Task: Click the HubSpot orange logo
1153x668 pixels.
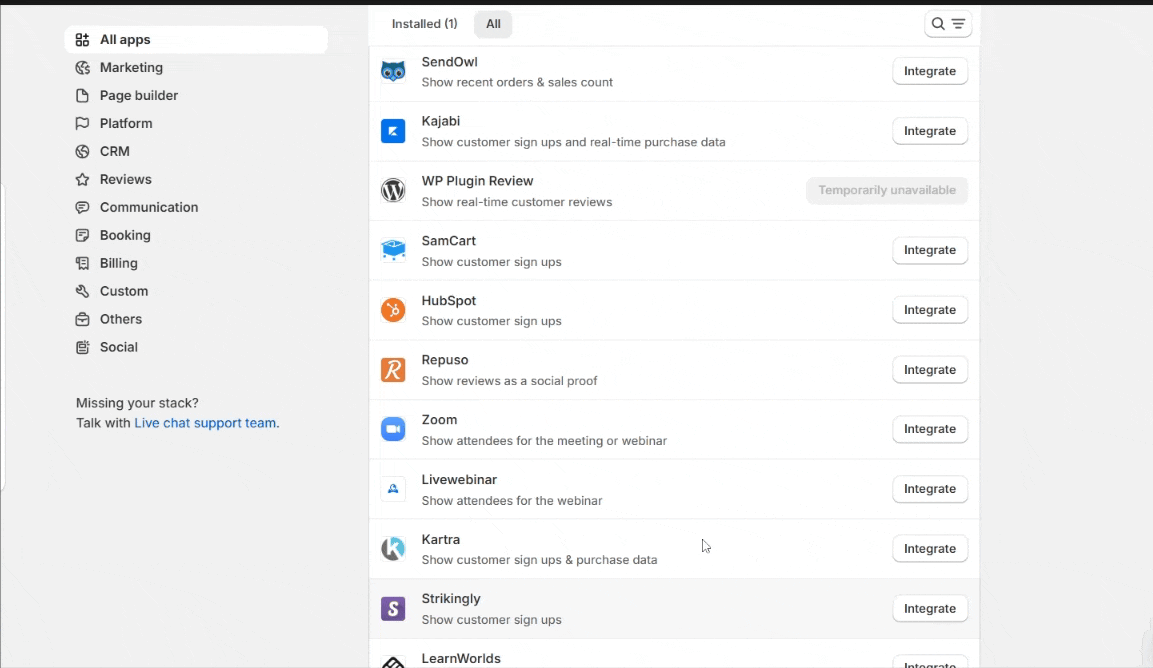Action: pos(393,310)
